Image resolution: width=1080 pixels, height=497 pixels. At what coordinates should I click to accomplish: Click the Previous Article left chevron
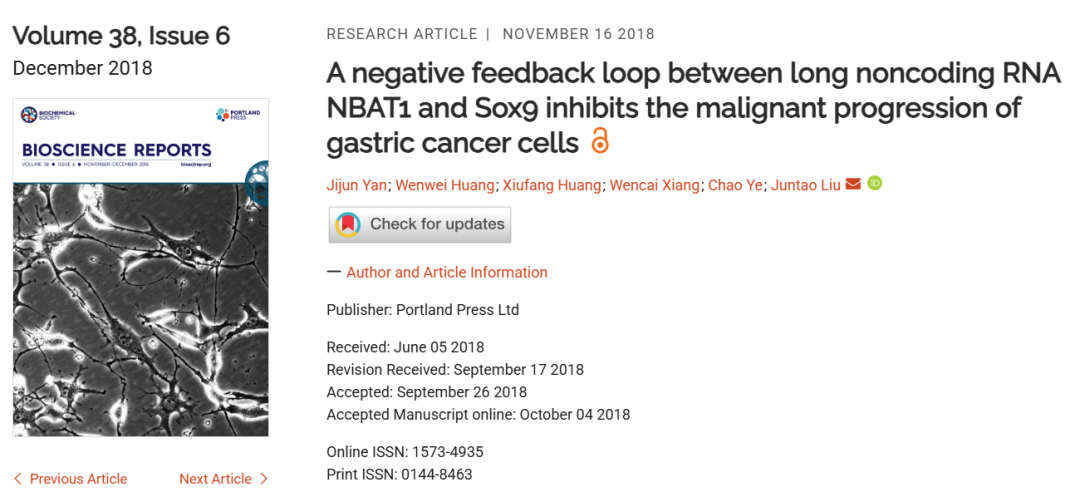pos(18,478)
